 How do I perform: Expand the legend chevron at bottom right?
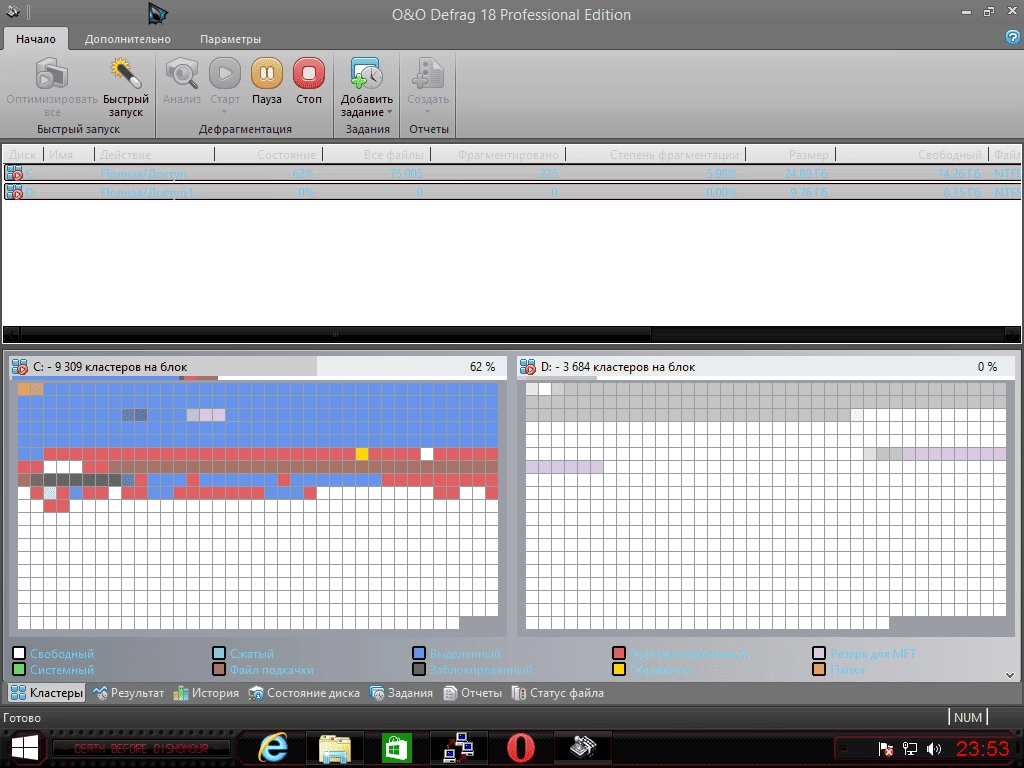pyautogui.click(x=1010, y=675)
